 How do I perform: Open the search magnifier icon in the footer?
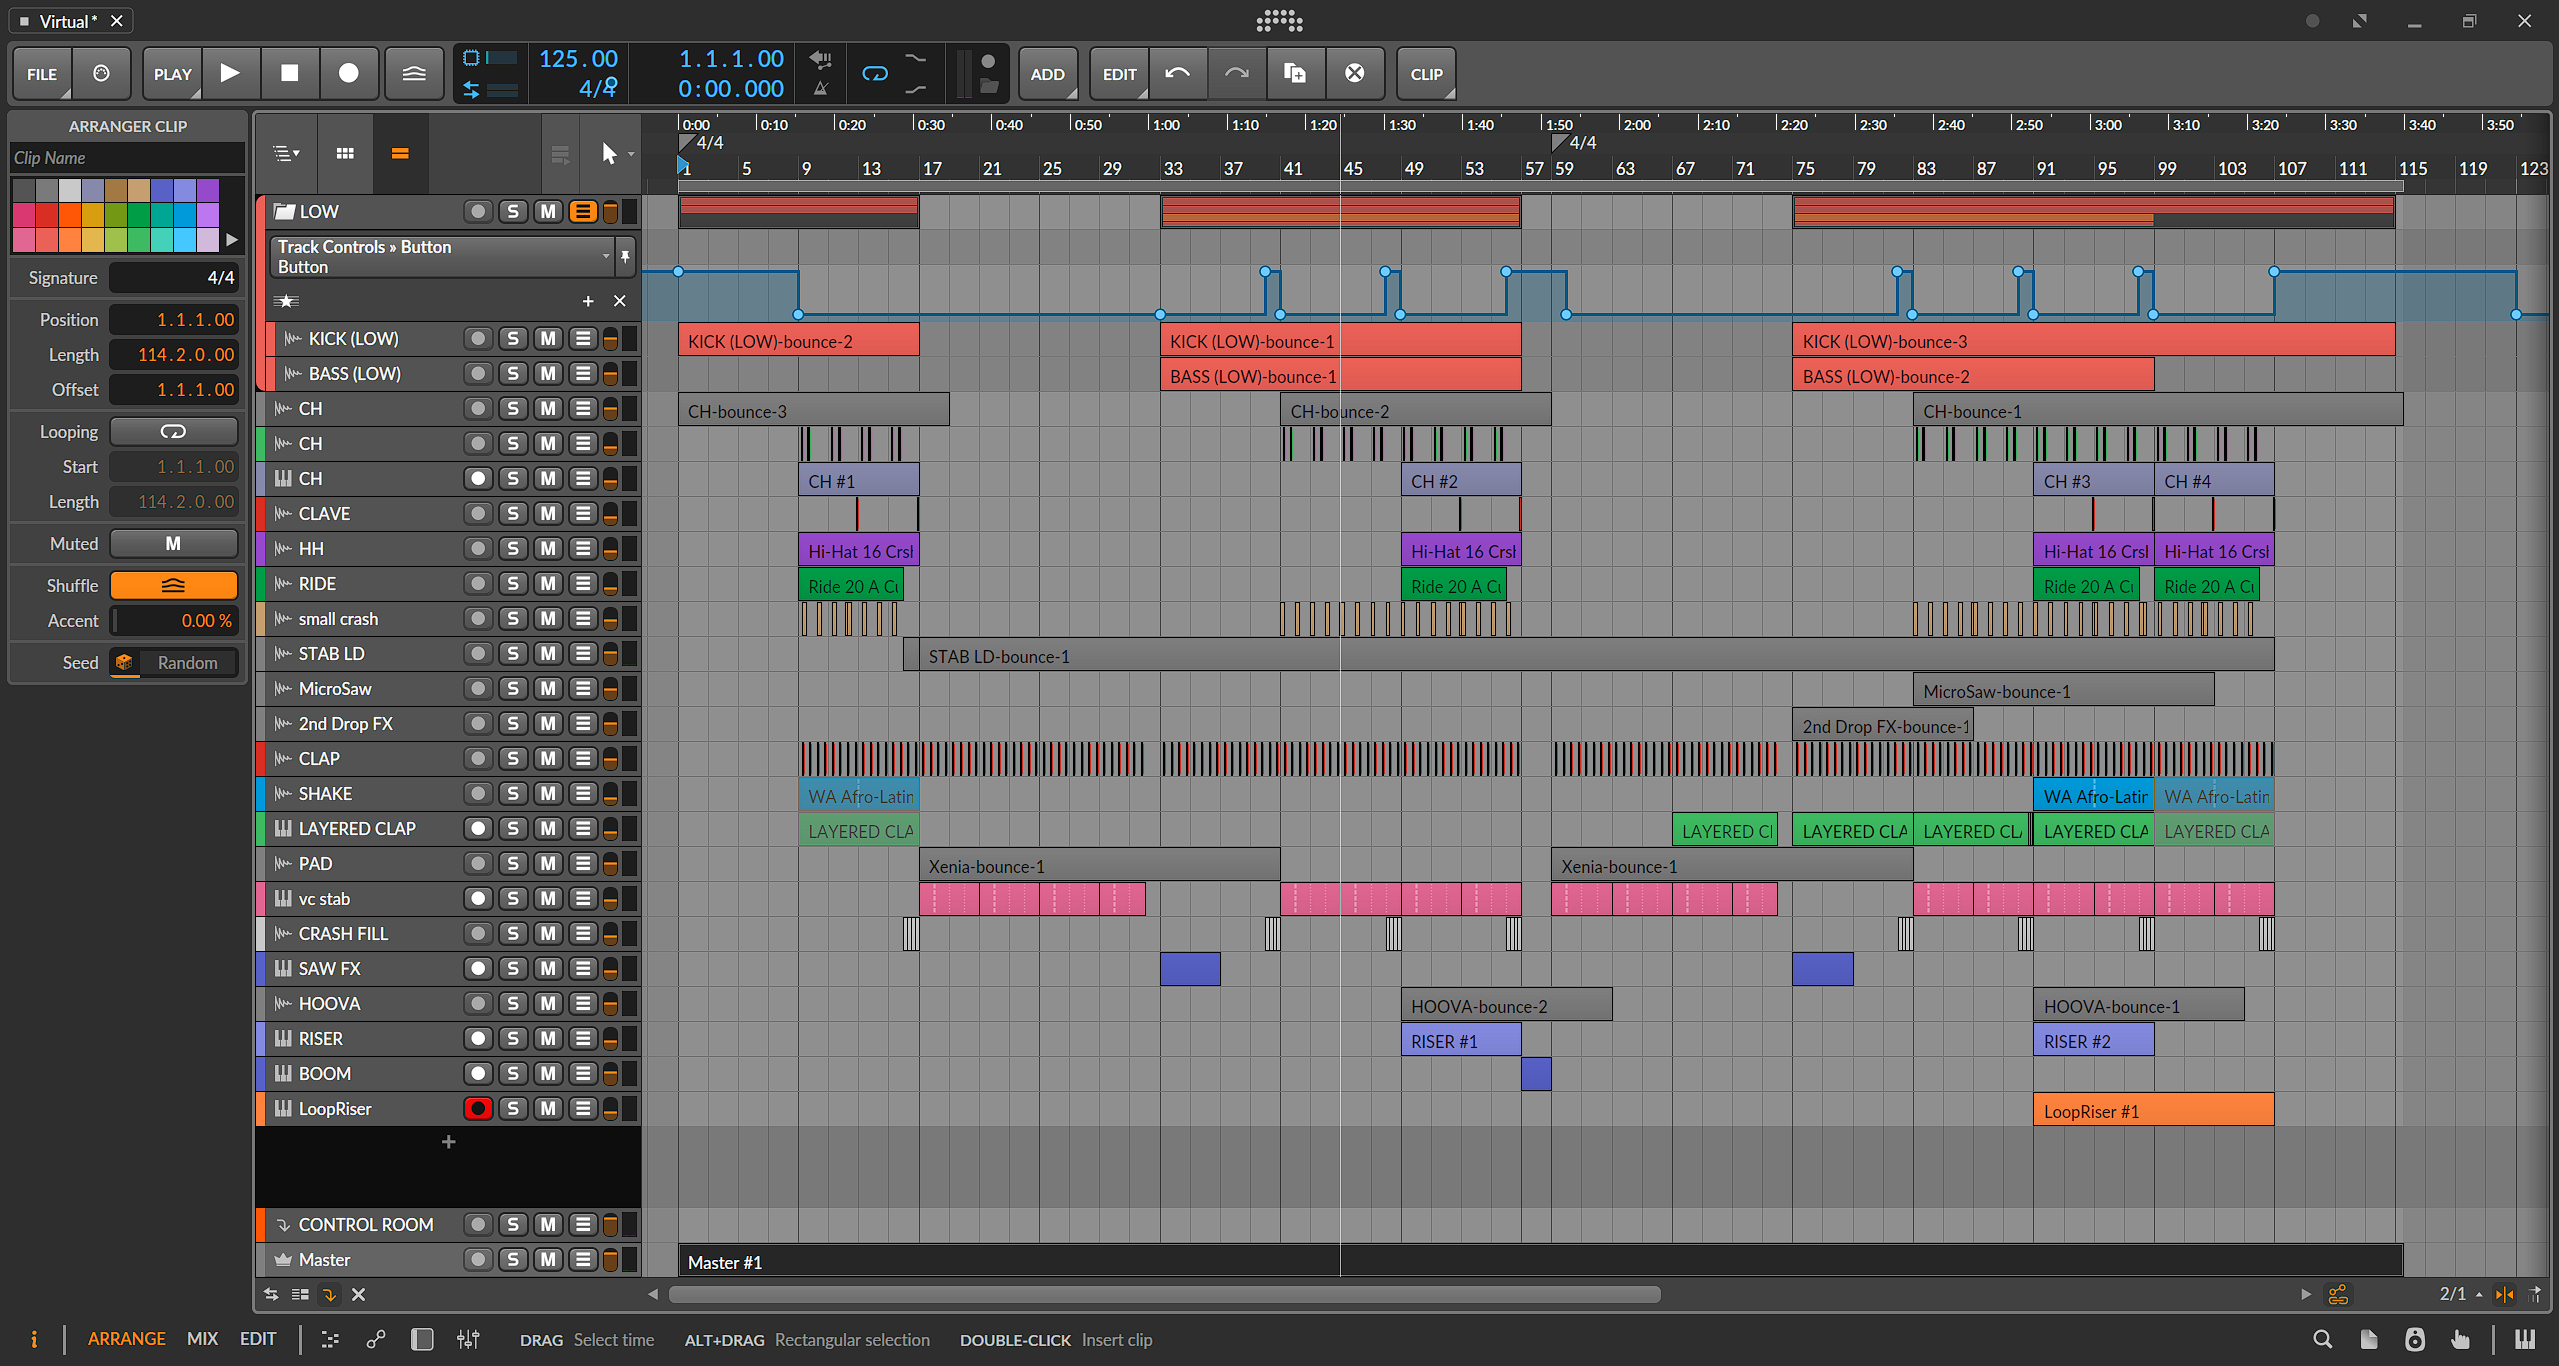coord(2323,1340)
